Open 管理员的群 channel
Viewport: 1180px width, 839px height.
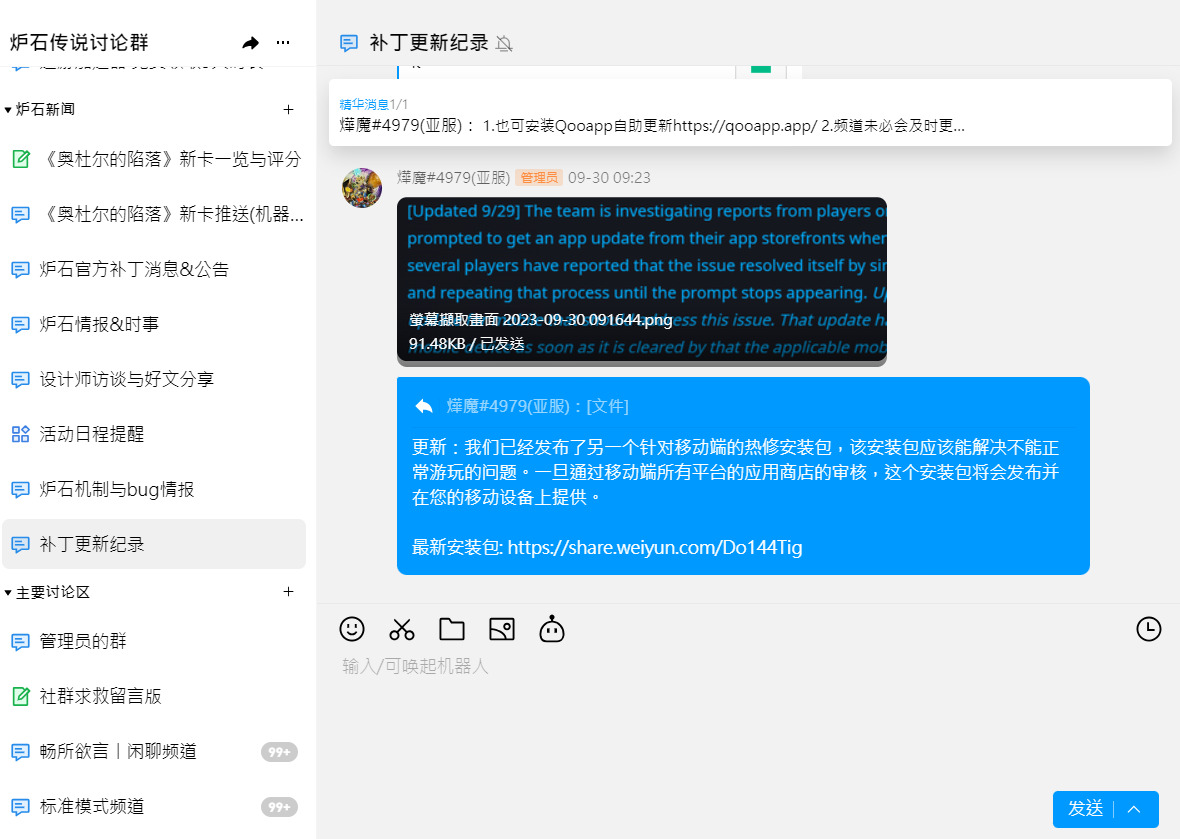point(154,641)
